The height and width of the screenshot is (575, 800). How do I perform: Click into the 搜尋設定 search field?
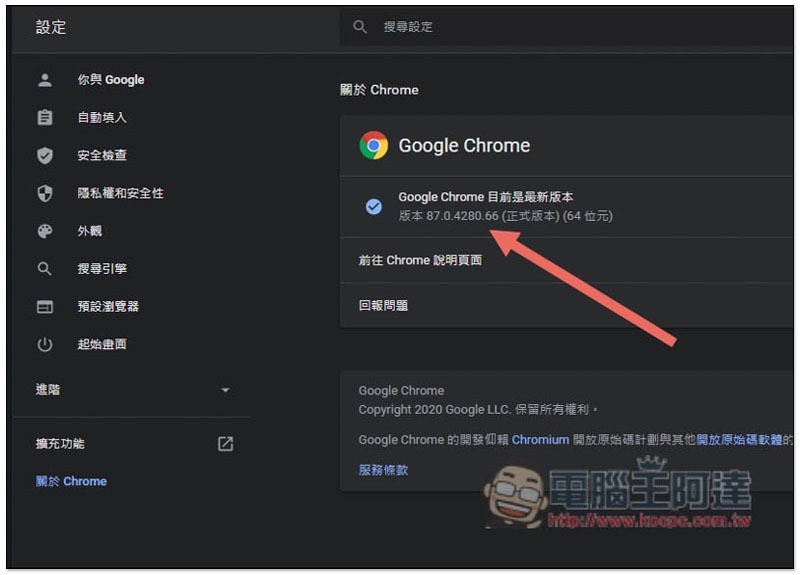tap(560, 27)
